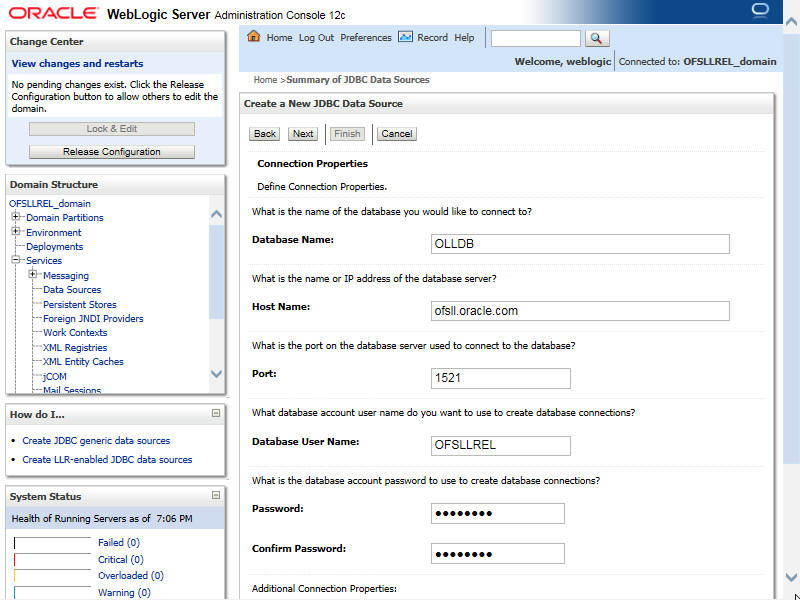Click the Database Name field
Image resolution: width=800 pixels, height=600 pixels.
pos(580,244)
